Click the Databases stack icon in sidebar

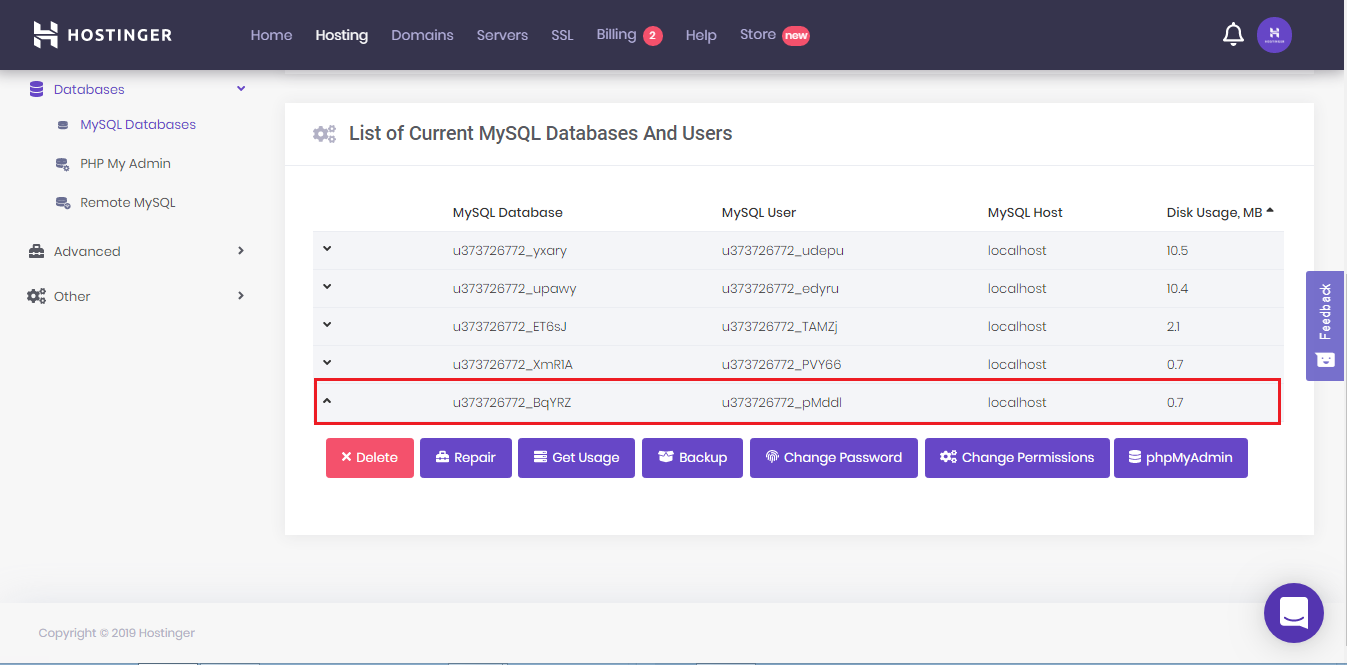[36, 89]
